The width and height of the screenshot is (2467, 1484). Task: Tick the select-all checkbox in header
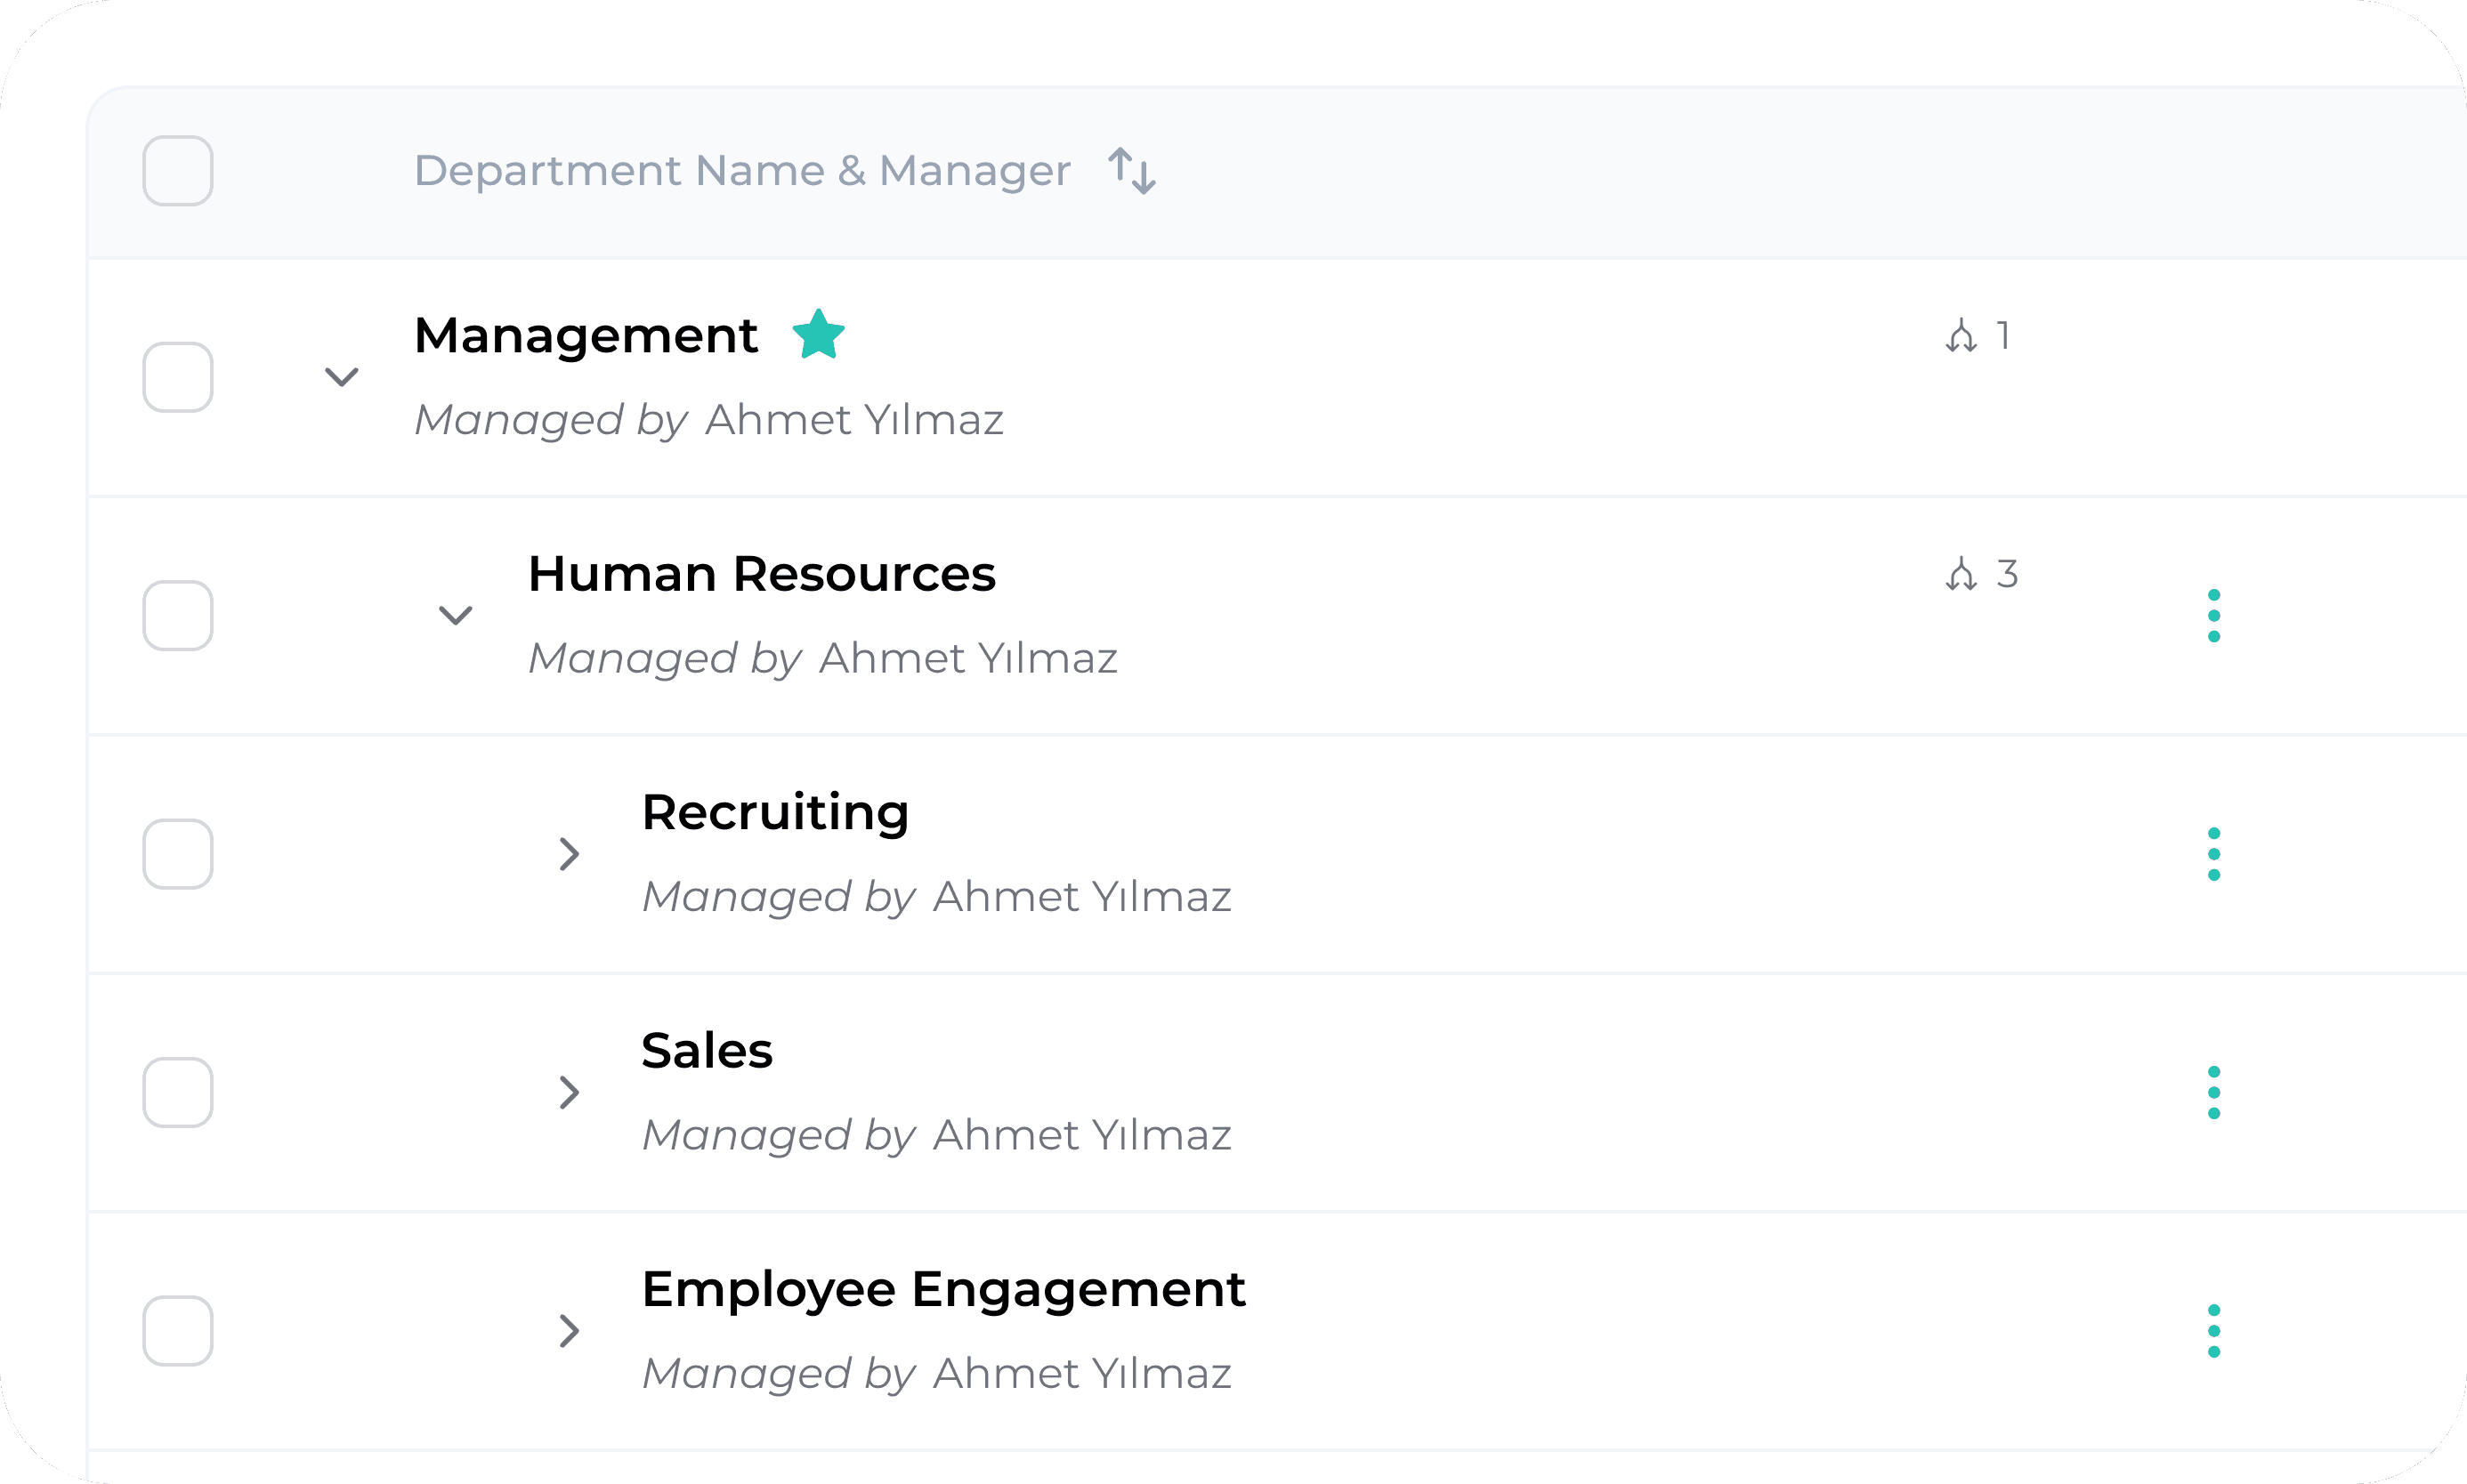(178, 171)
